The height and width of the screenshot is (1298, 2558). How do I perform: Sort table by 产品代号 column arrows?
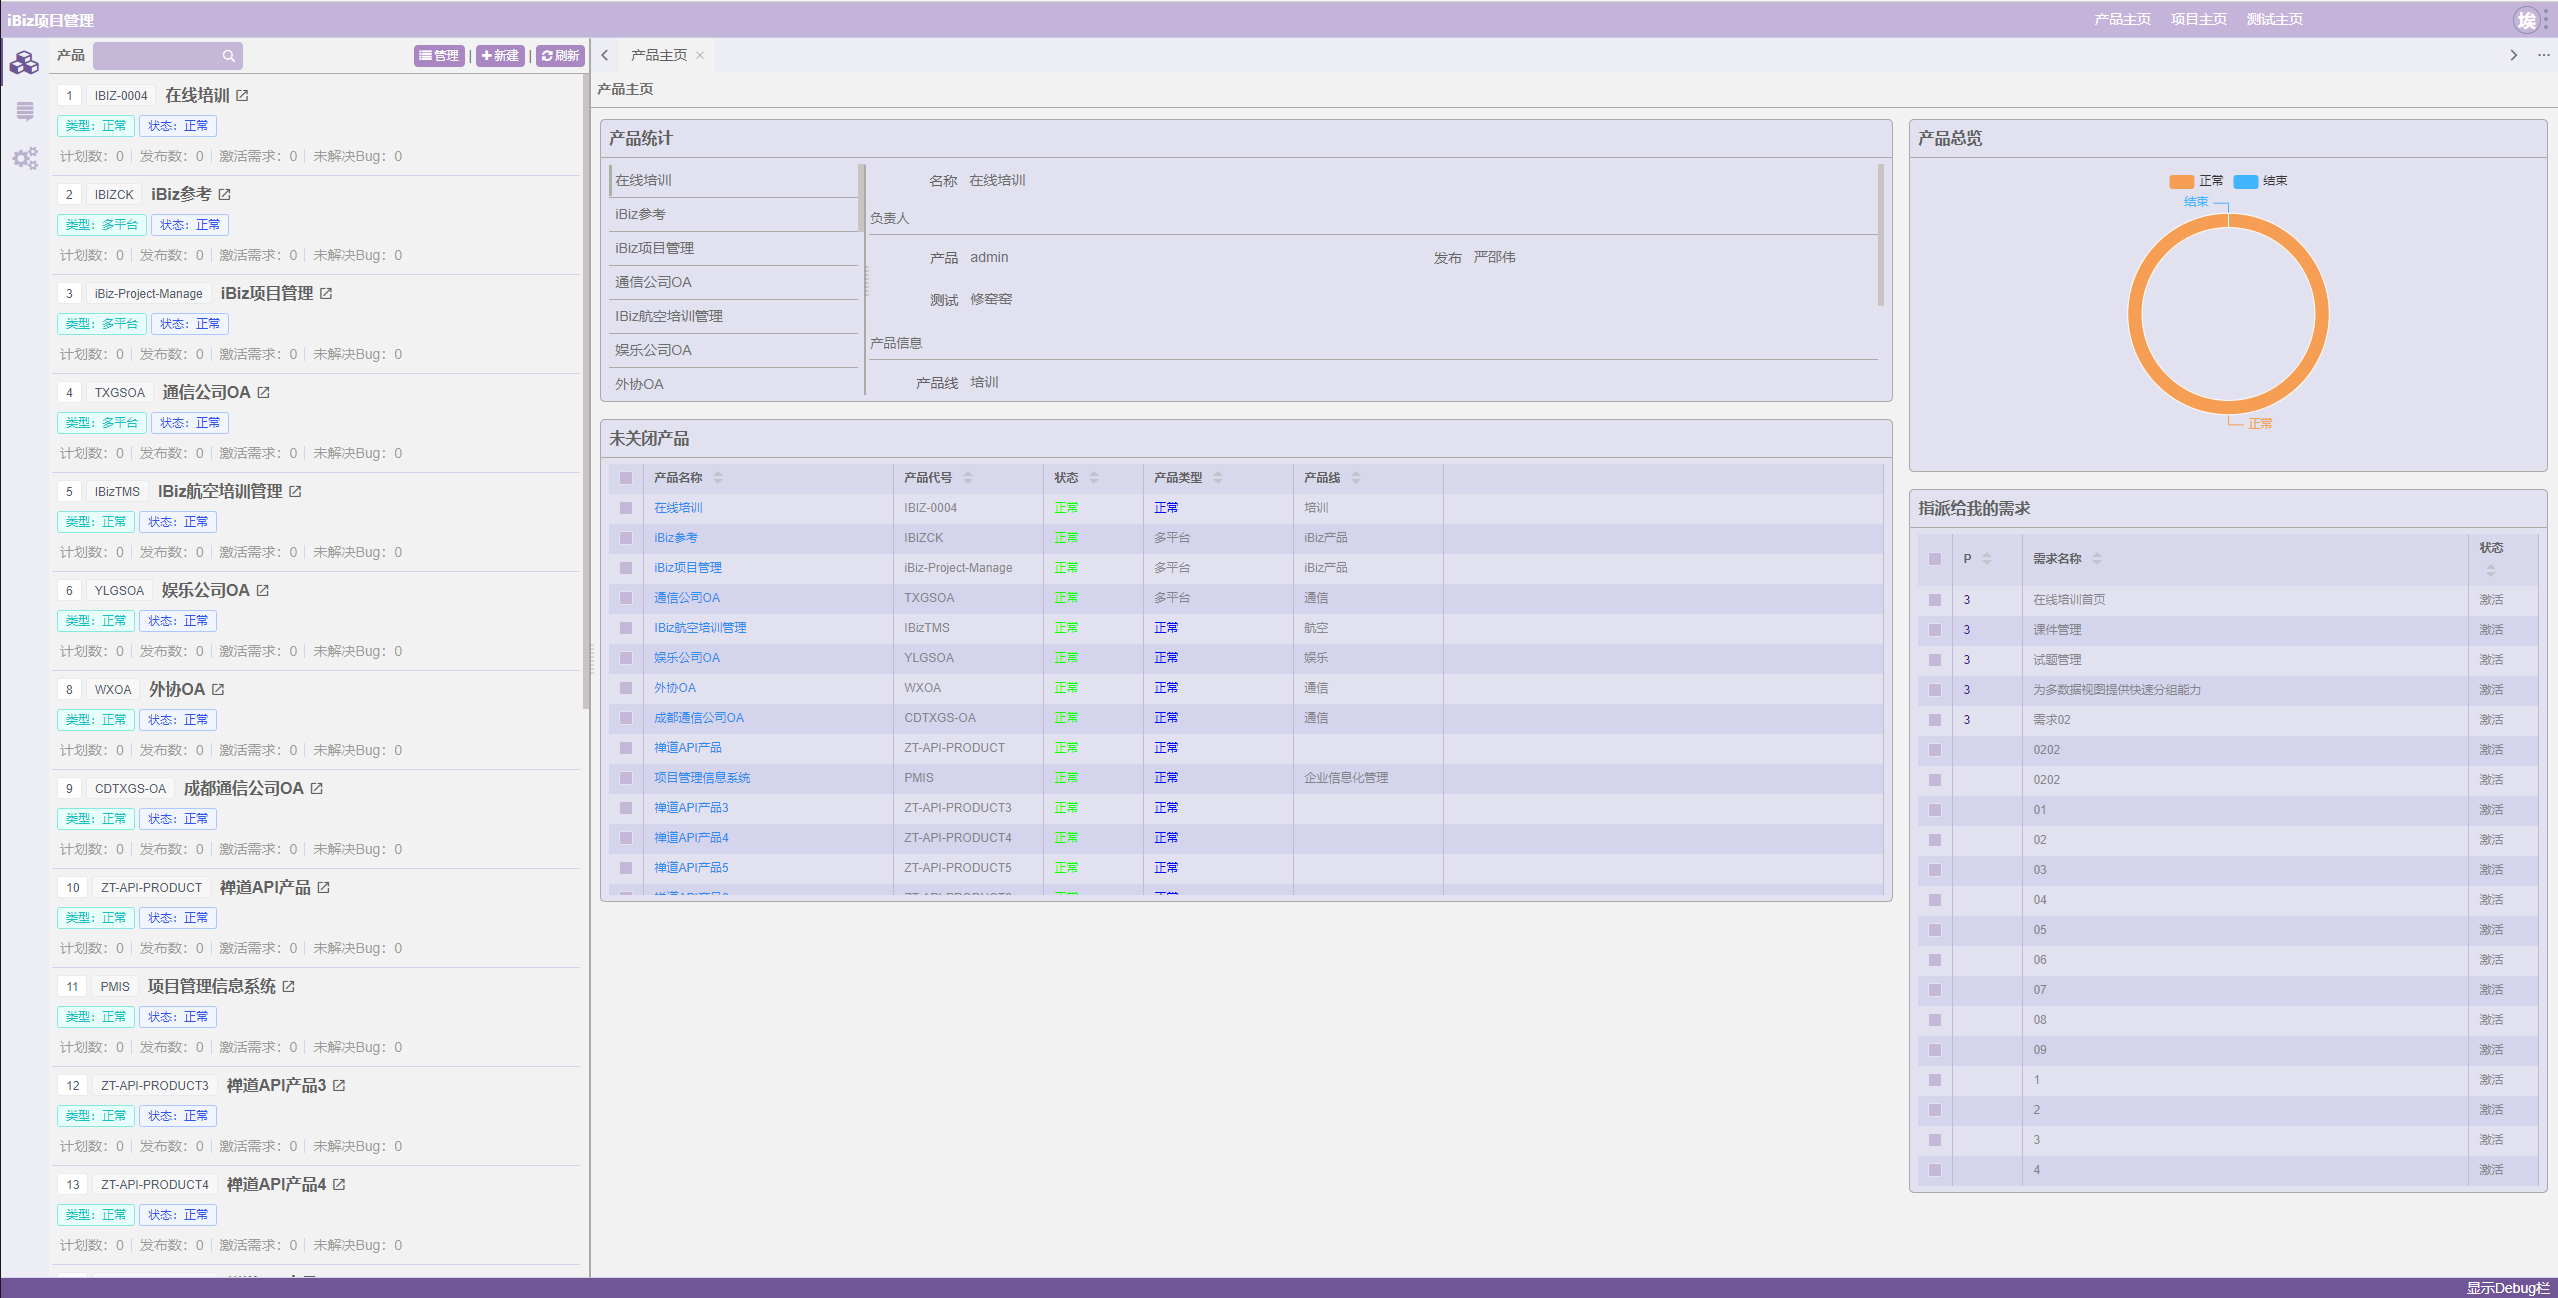click(x=968, y=478)
